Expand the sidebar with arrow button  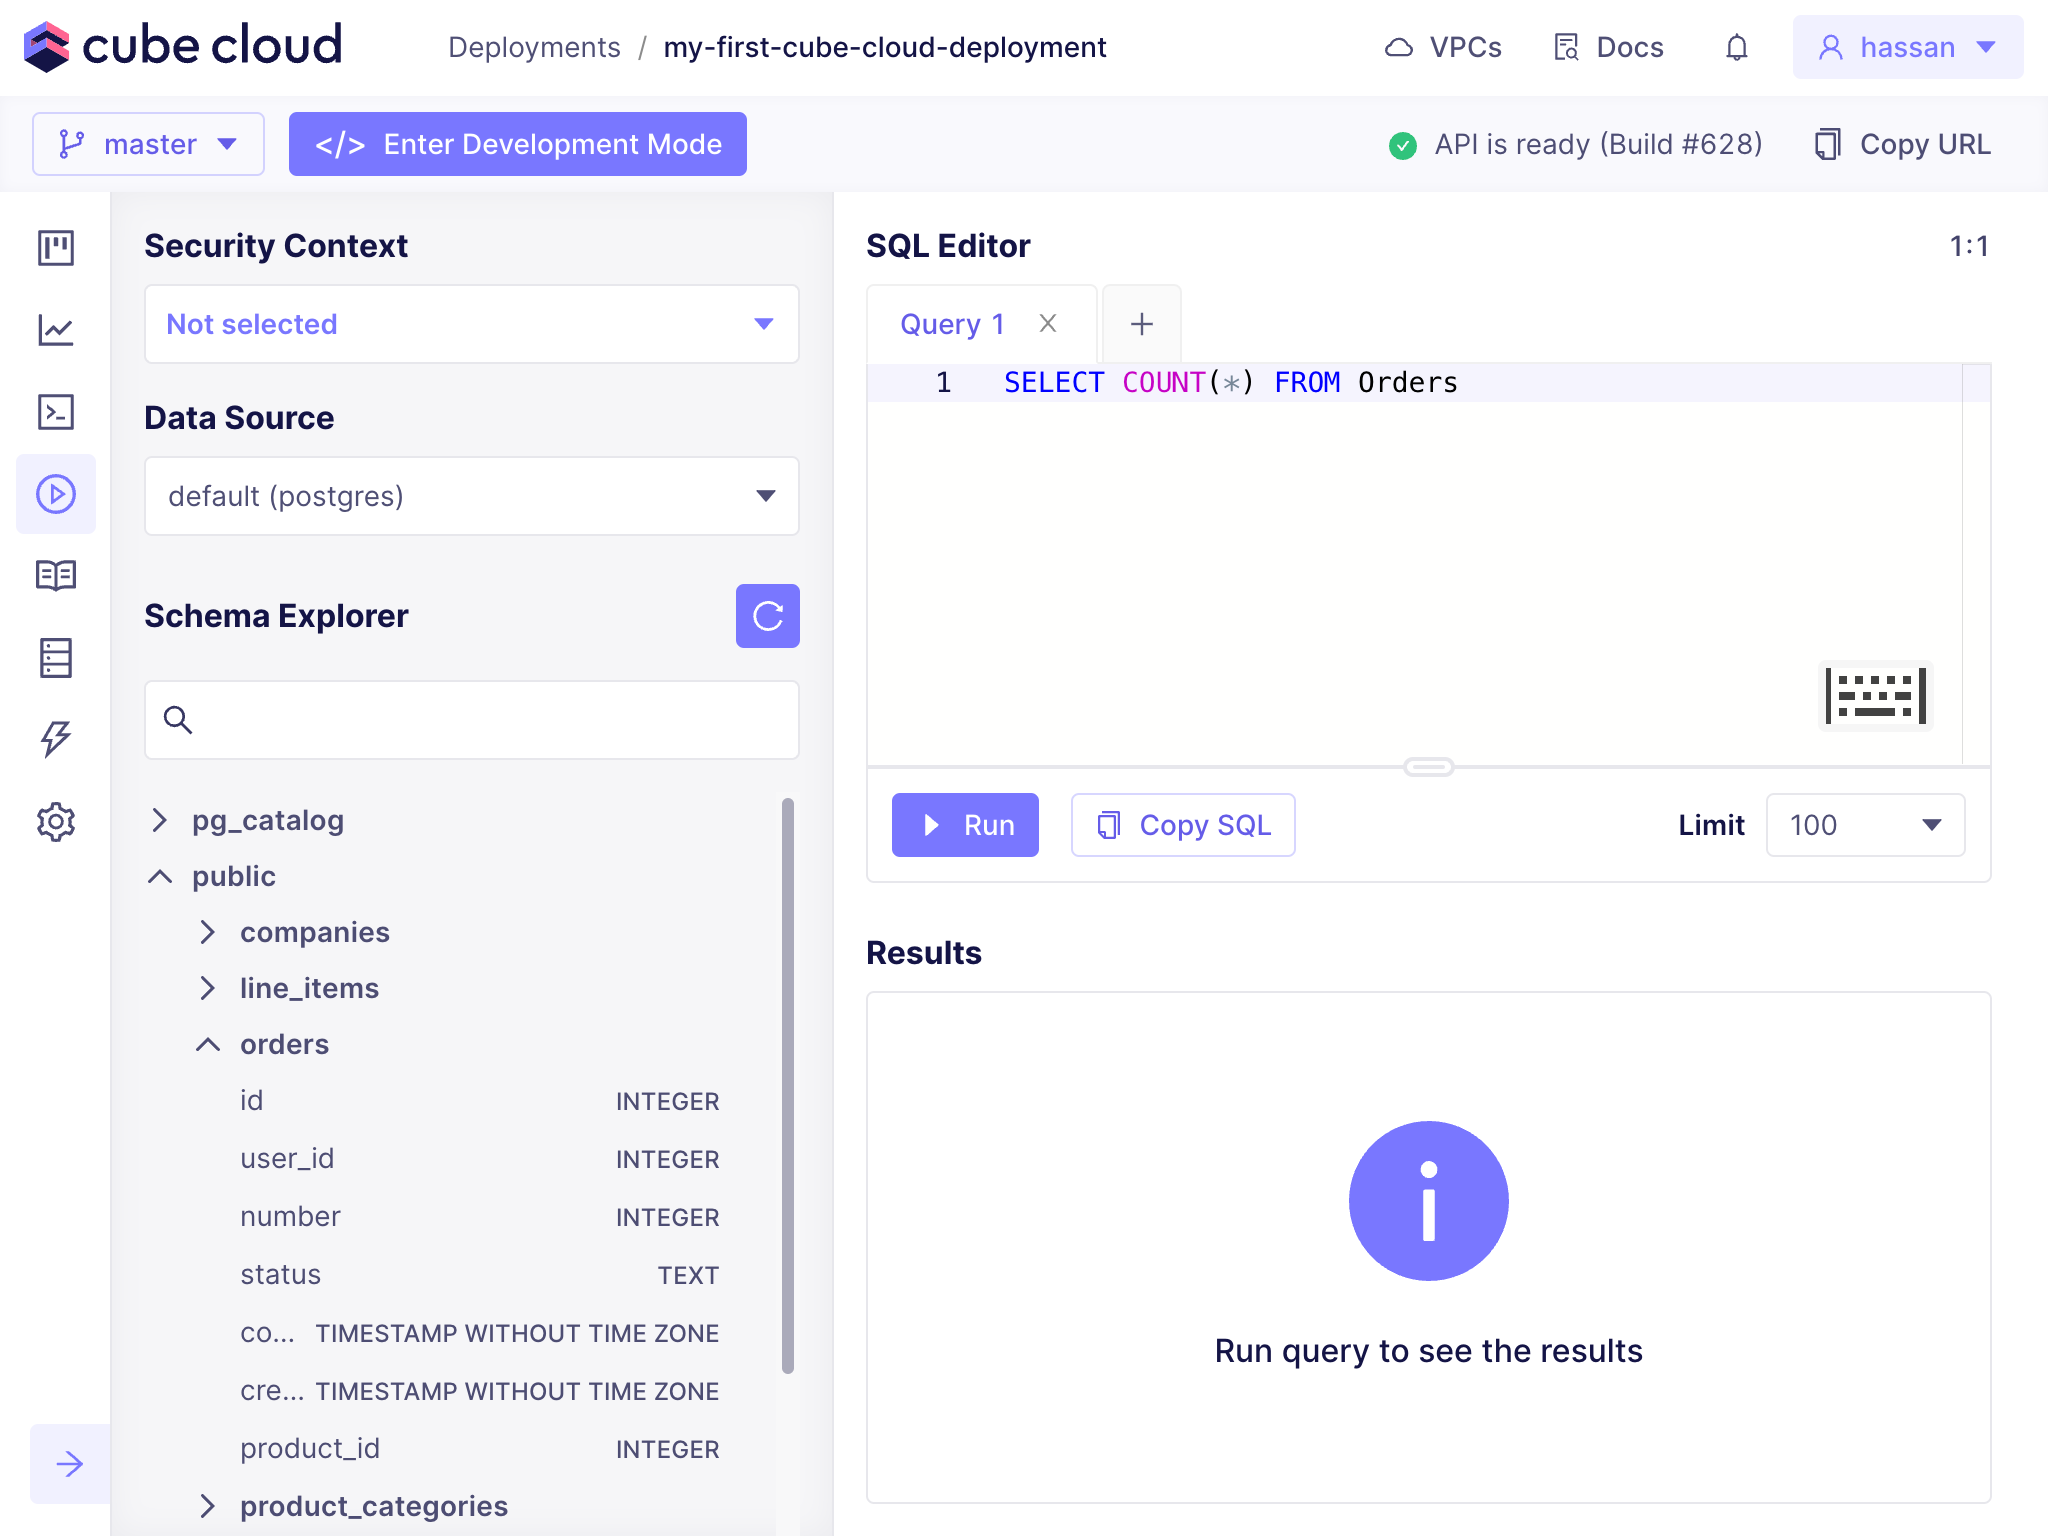click(x=70, y=1464)
